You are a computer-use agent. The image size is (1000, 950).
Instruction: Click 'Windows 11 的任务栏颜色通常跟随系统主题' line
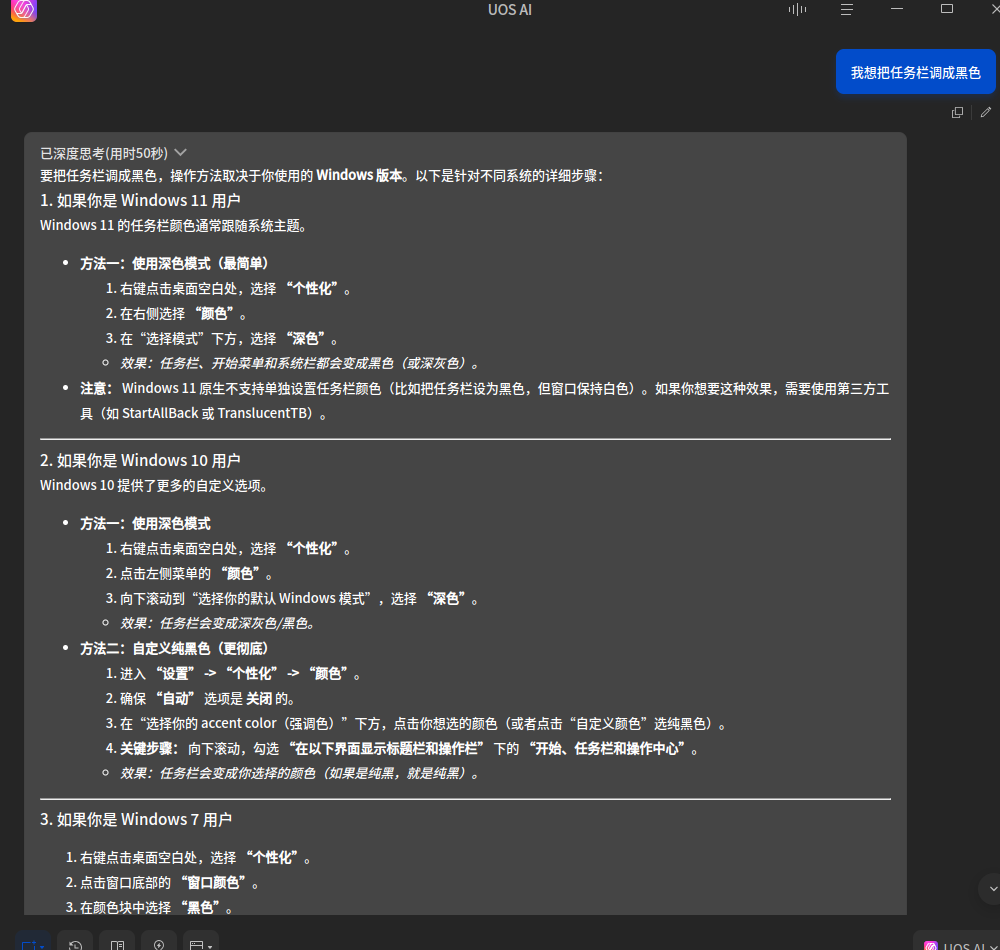pyautogui.click(x=173, y=226)
